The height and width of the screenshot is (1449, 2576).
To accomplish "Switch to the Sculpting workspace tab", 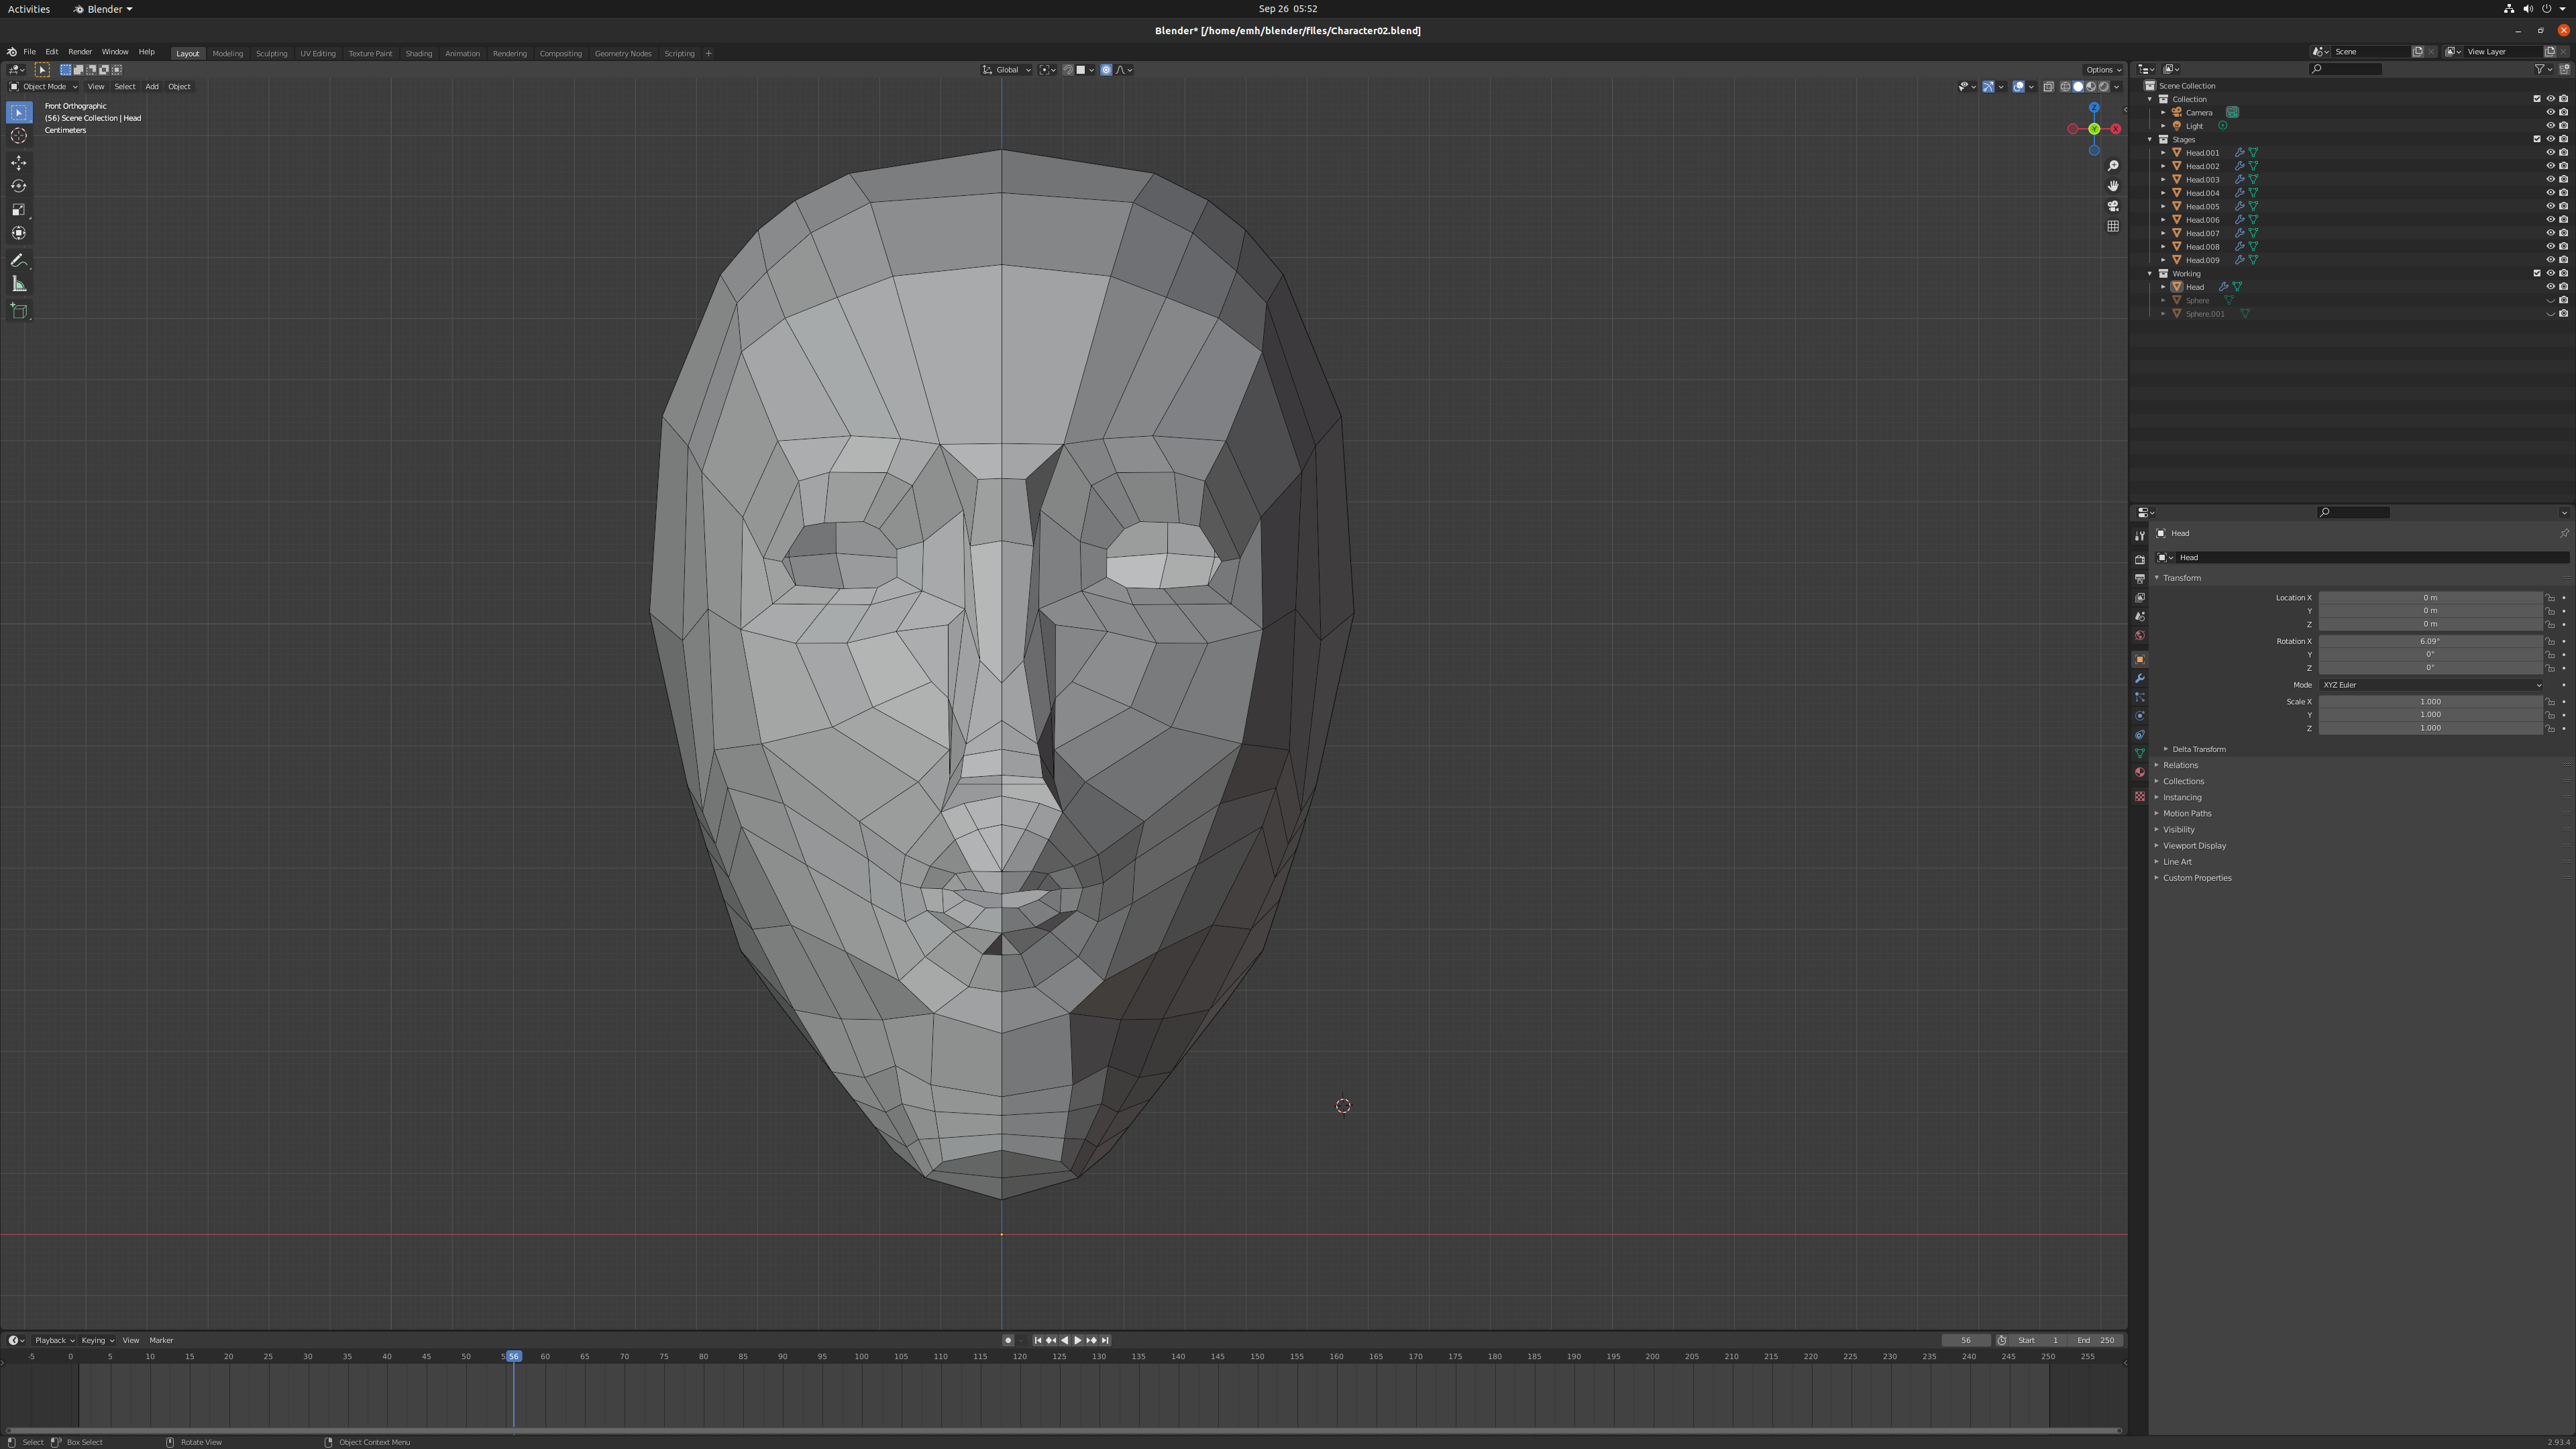I will coord(271,53).
